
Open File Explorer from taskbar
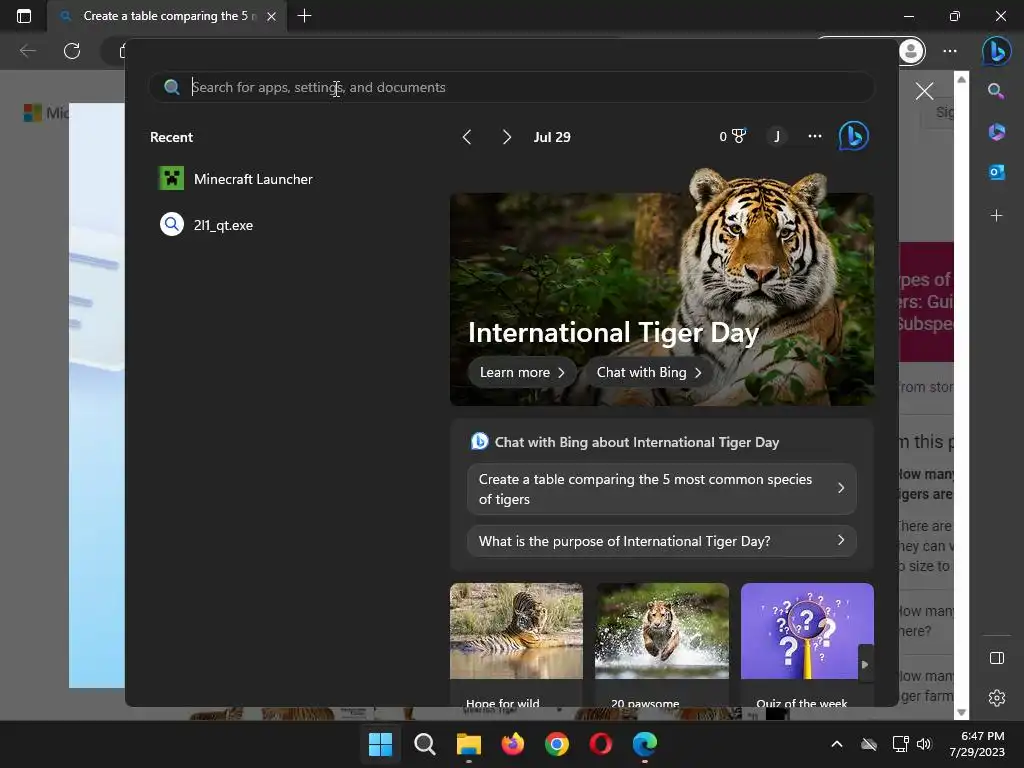(468, 744)
